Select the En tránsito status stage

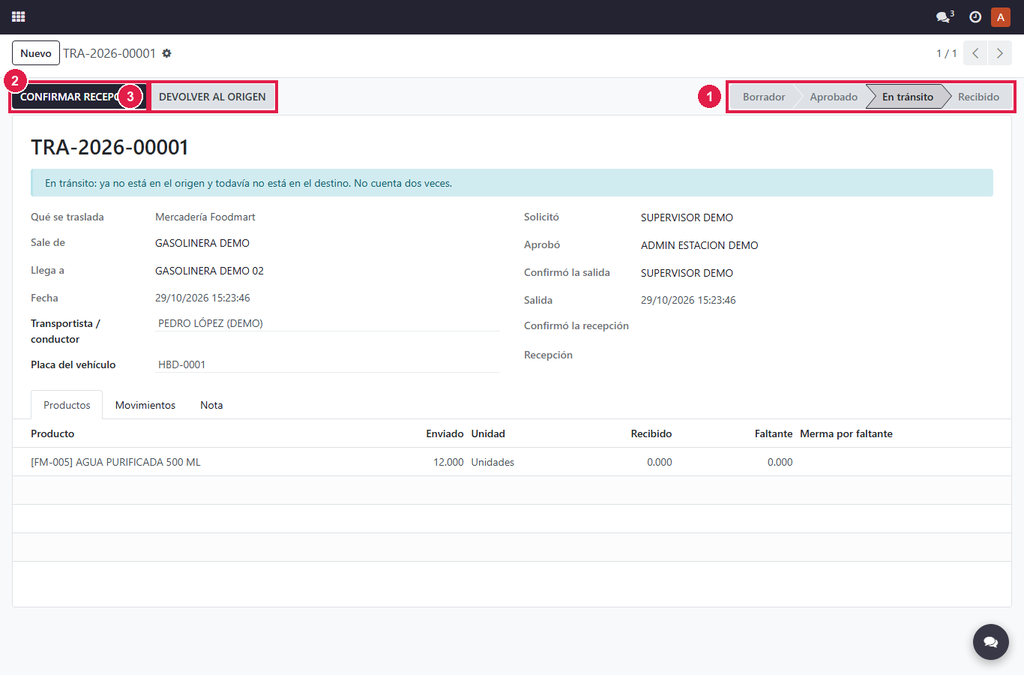pyautogui.click(x=908, y=97)
